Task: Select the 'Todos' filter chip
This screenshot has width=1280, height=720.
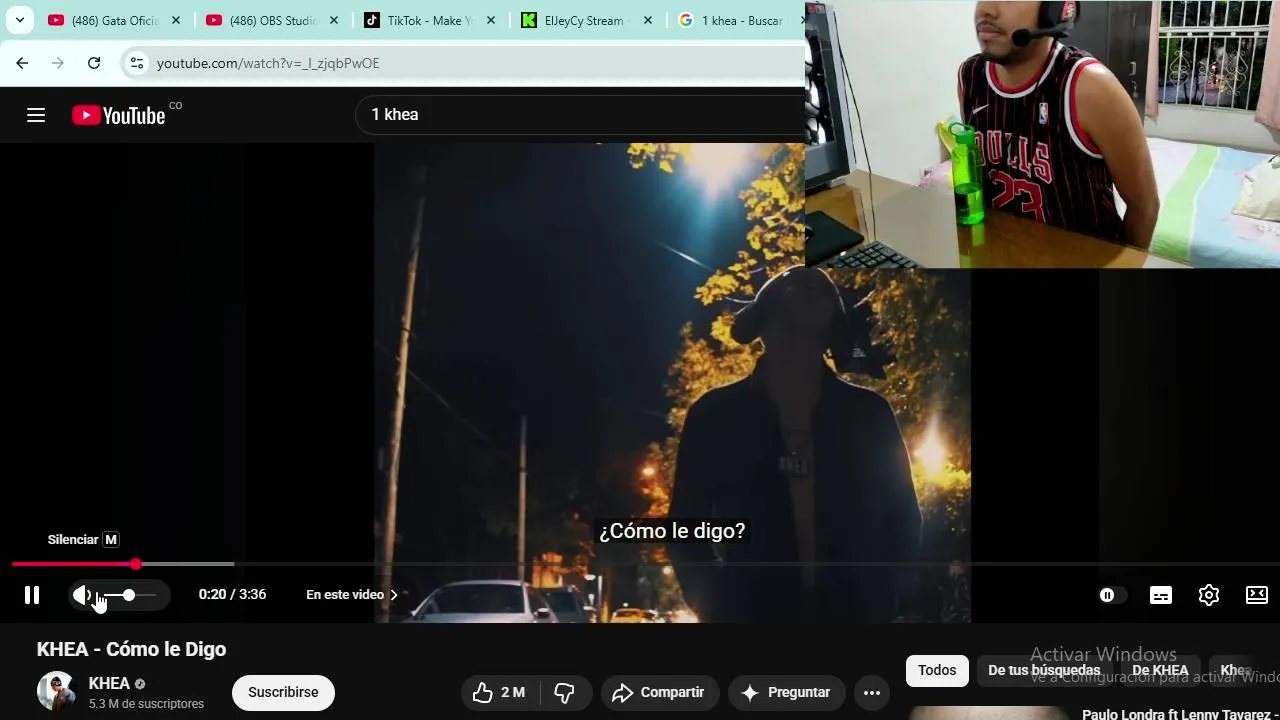Action: pos(937,670)
